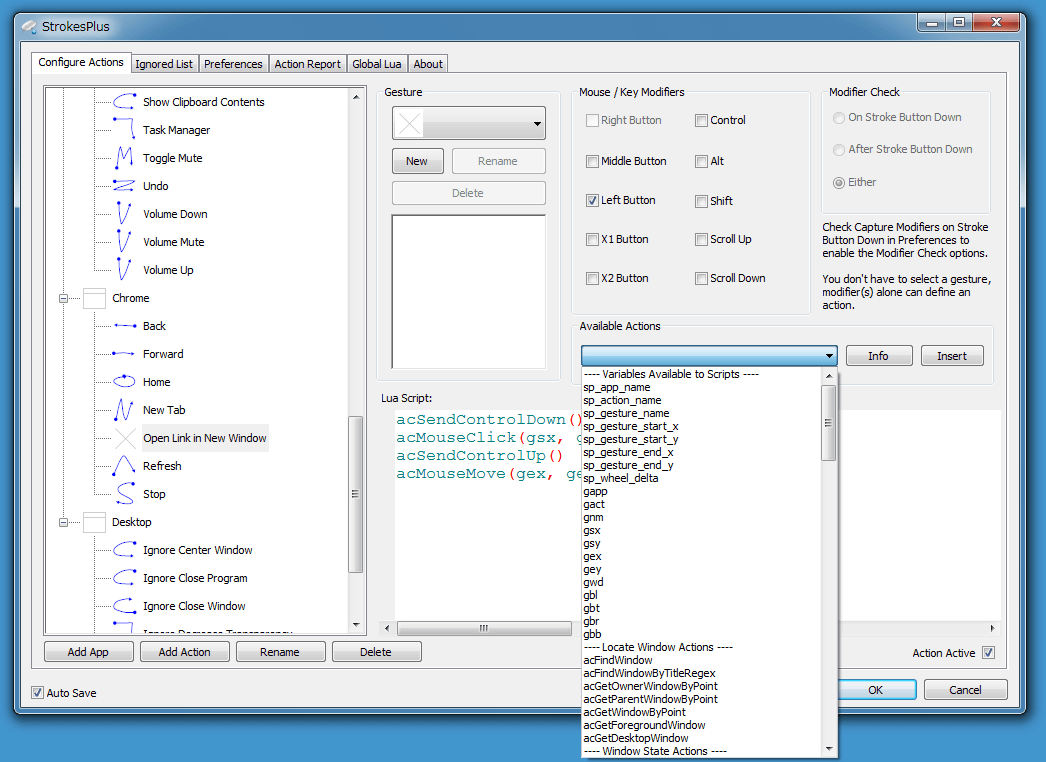The image size is (1046, 762).
Task: Open the Gesture selection dropdown
Action: 468,123
